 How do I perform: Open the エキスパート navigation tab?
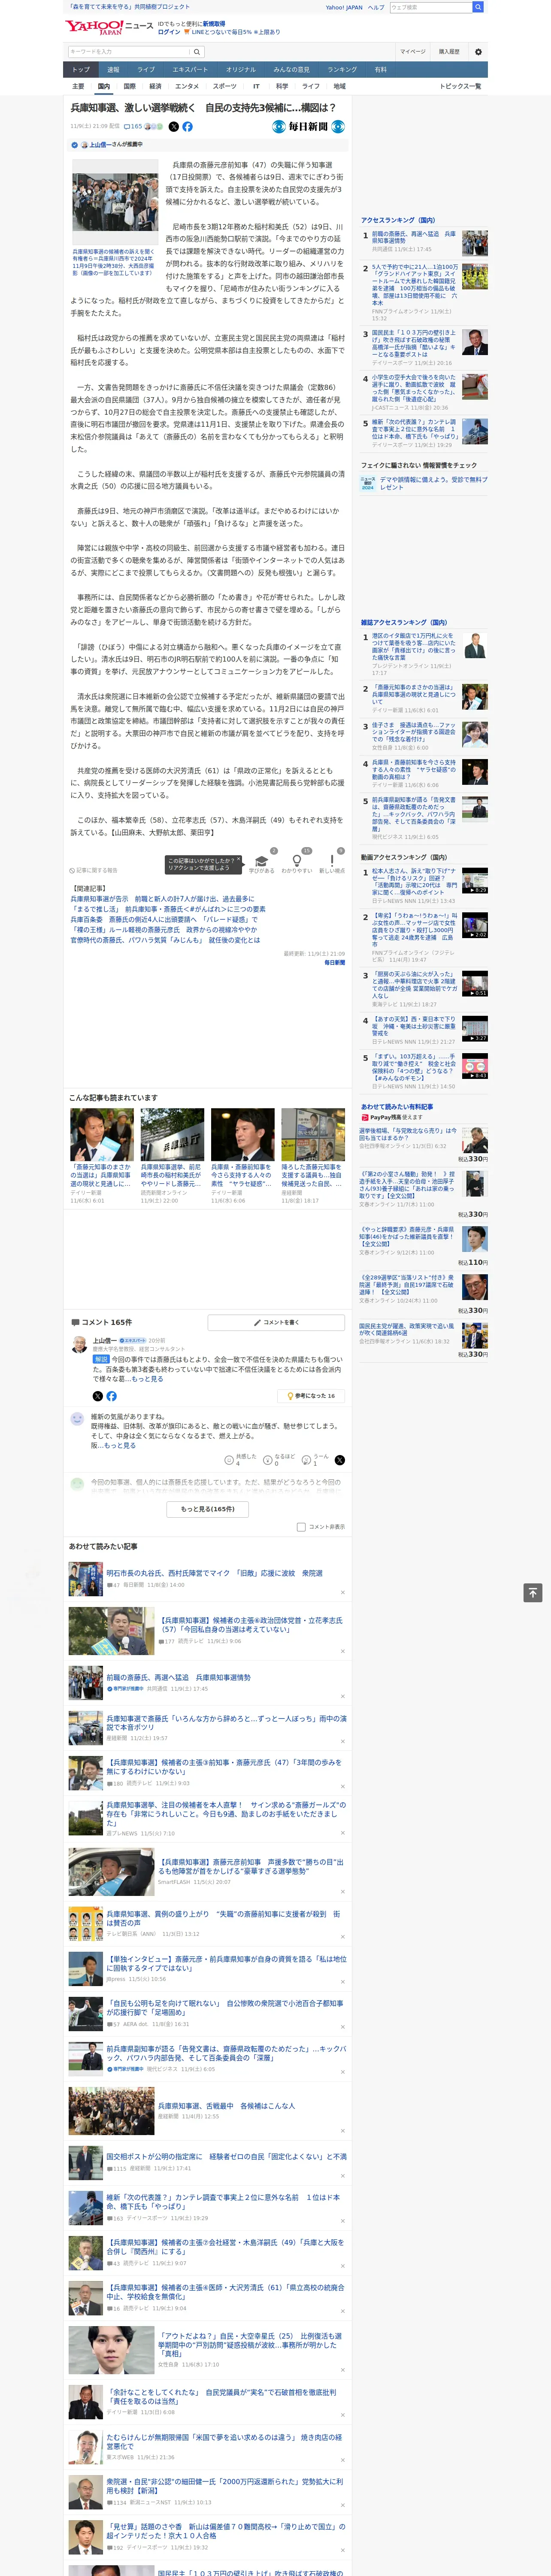(190, 69)
